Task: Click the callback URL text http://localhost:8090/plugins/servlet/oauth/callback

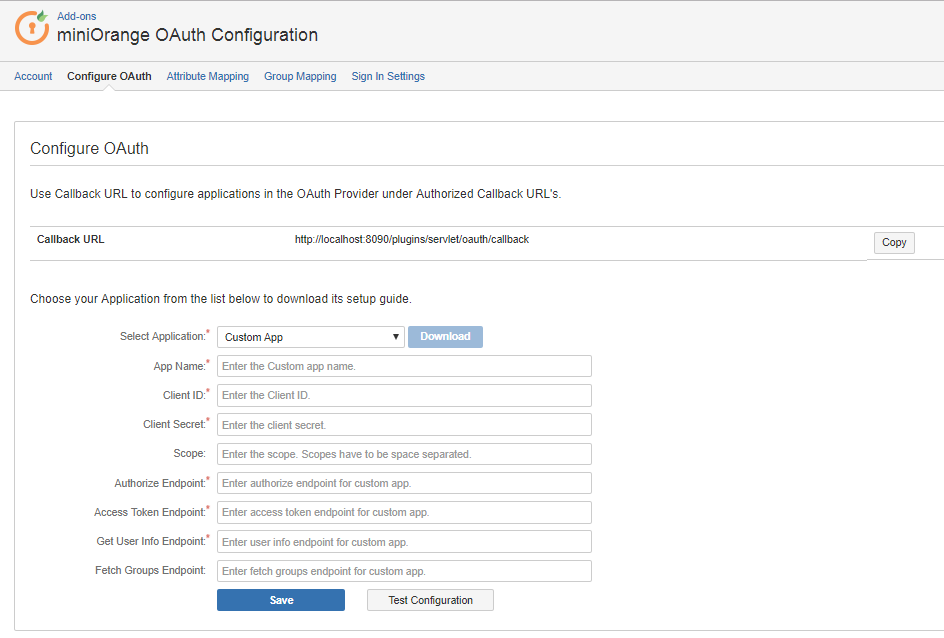Action: pos(412,240)
